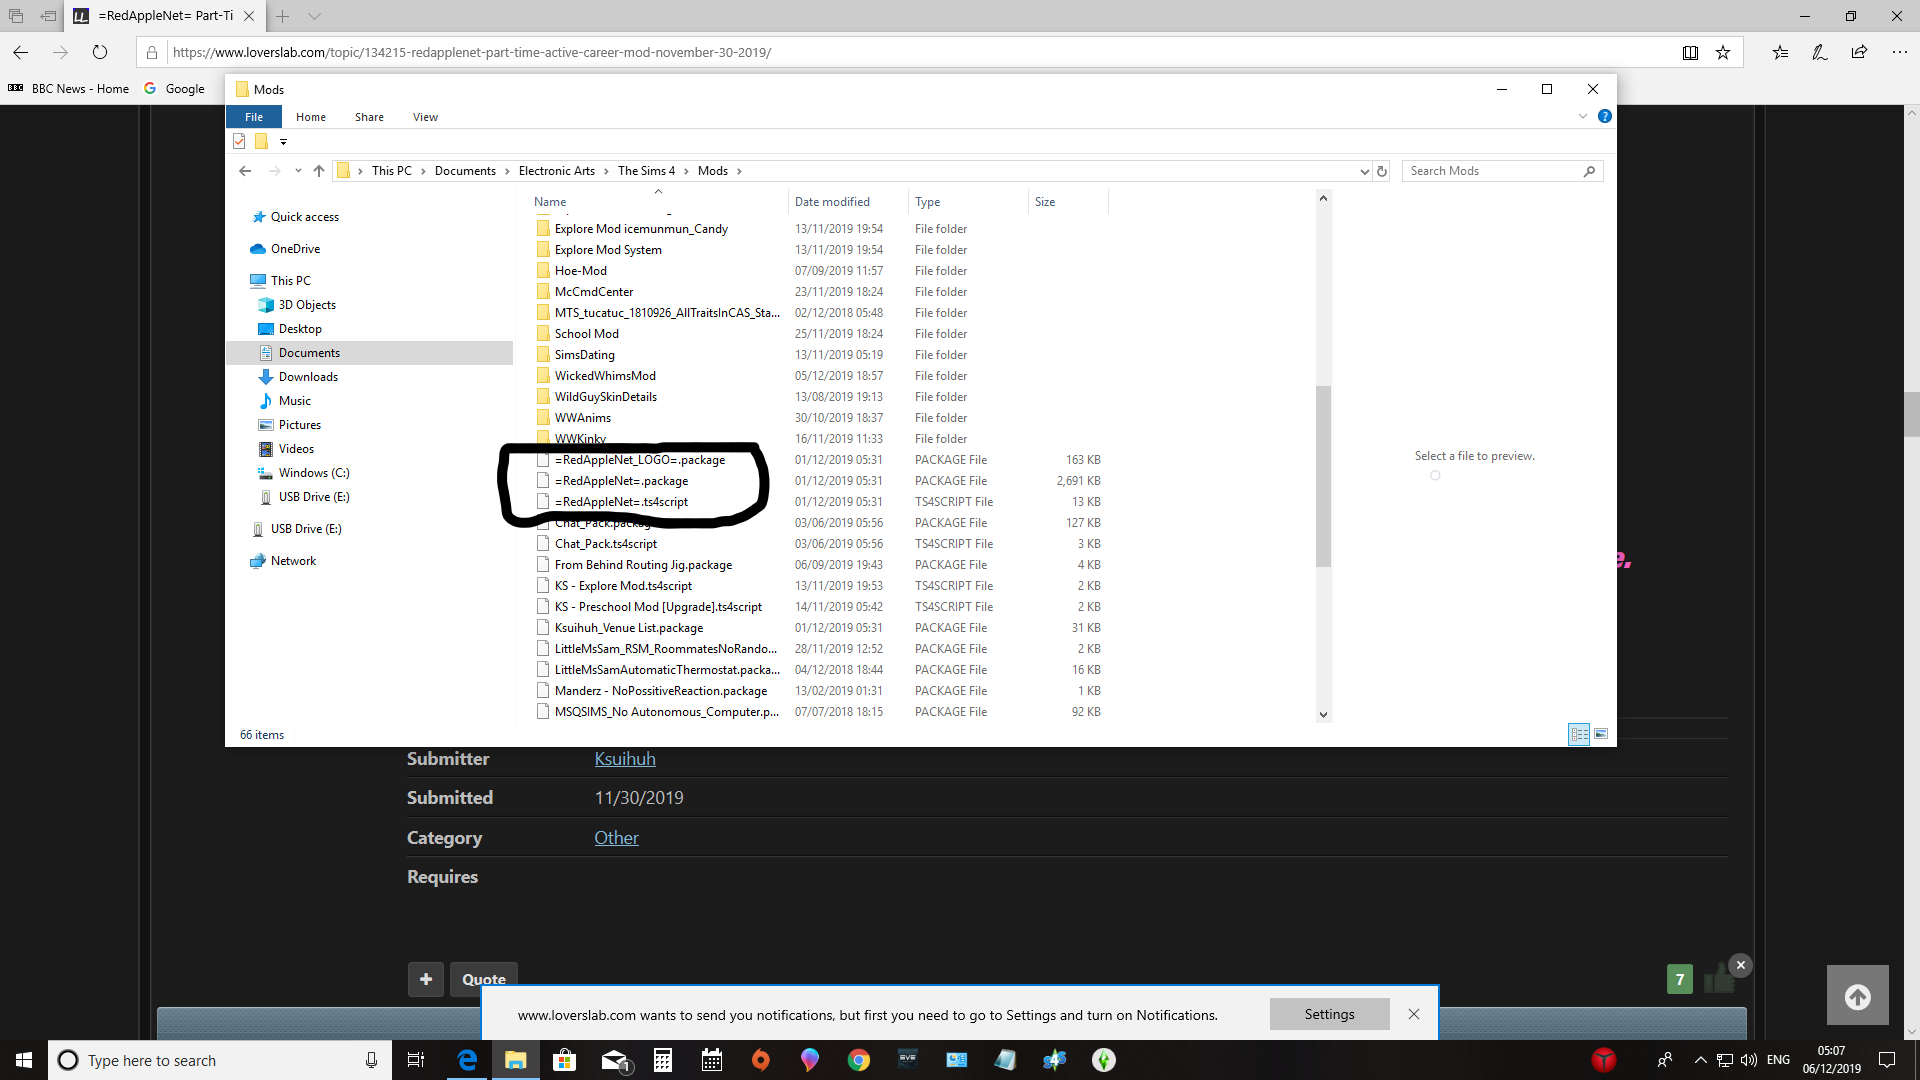
Task: Click the Search Mods field
Action: pyautogui.click(x=1502, y=171)
